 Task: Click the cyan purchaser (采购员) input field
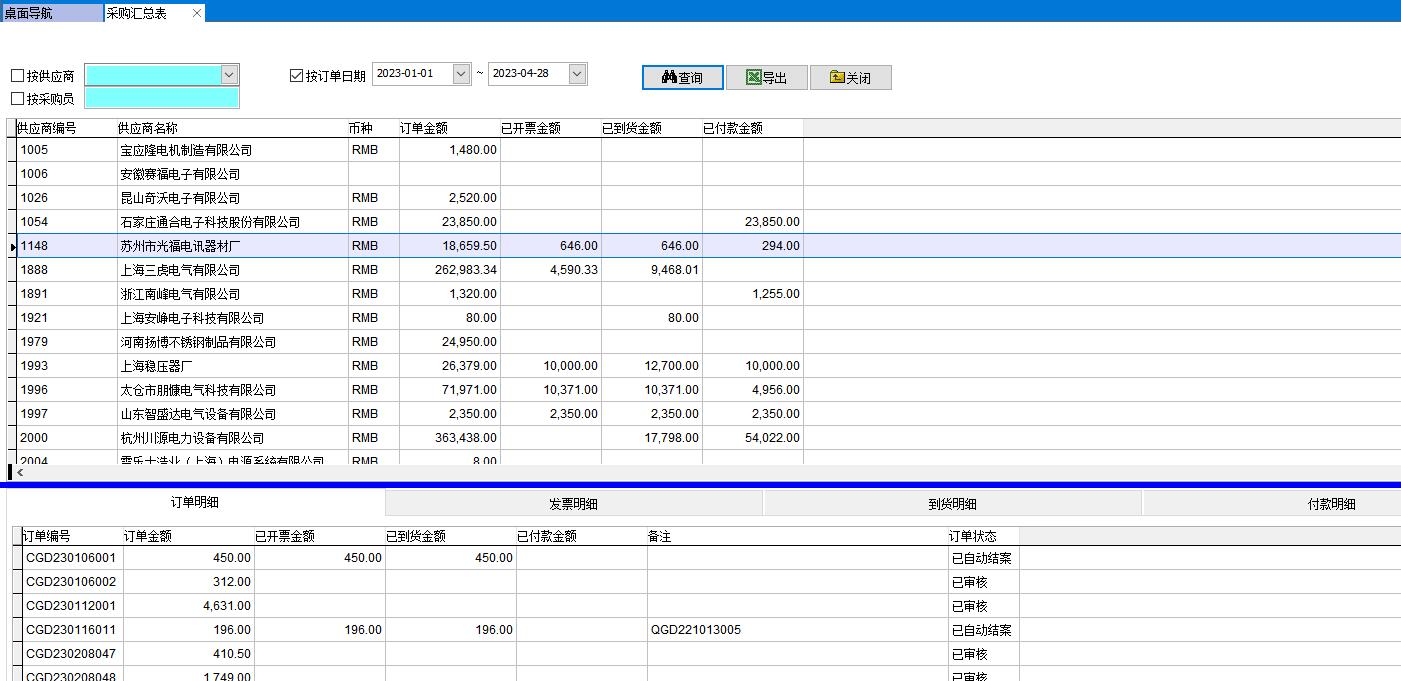pos(162,98)
